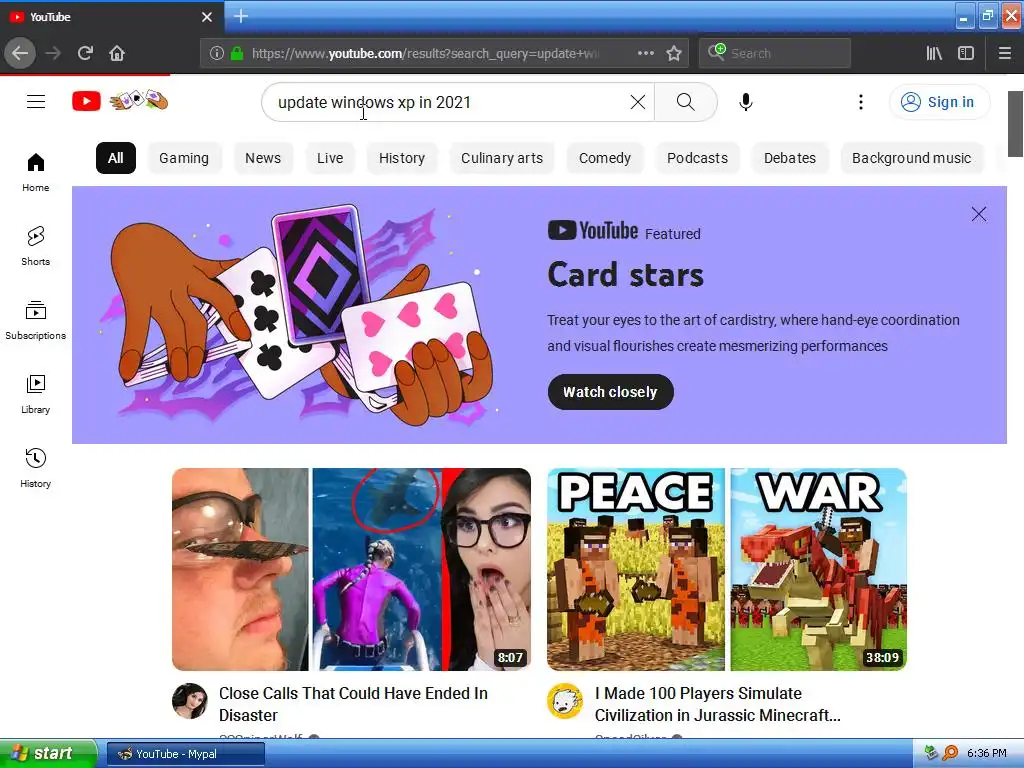Open the Close Calls That Could Have Ended title
Image resolution: width=1024 pixels, height=768 pixels.
(353, 704)
